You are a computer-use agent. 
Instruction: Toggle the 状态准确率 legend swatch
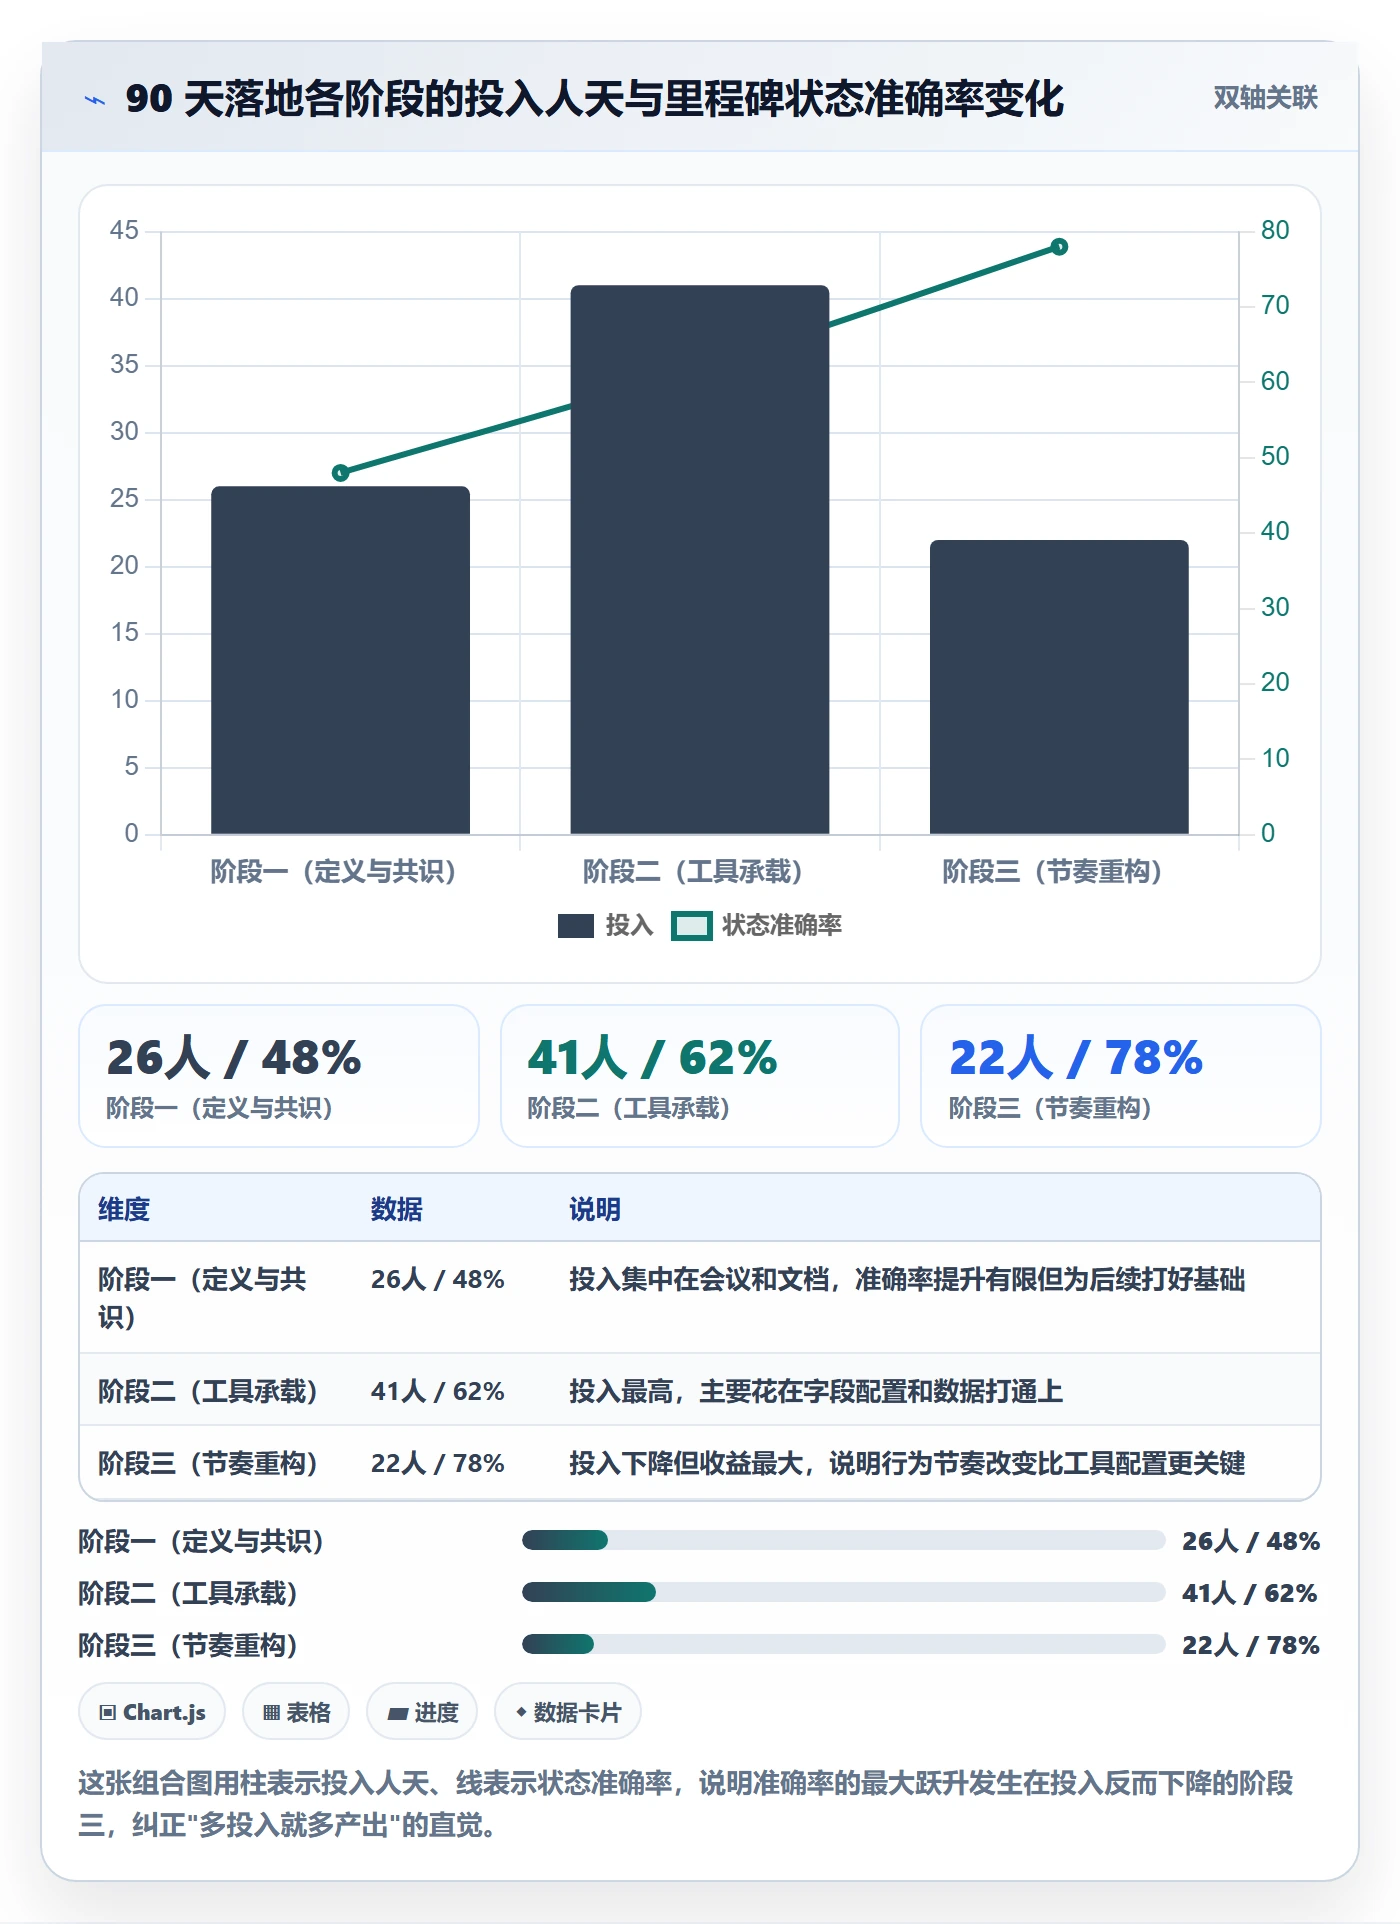coord(692,926)
